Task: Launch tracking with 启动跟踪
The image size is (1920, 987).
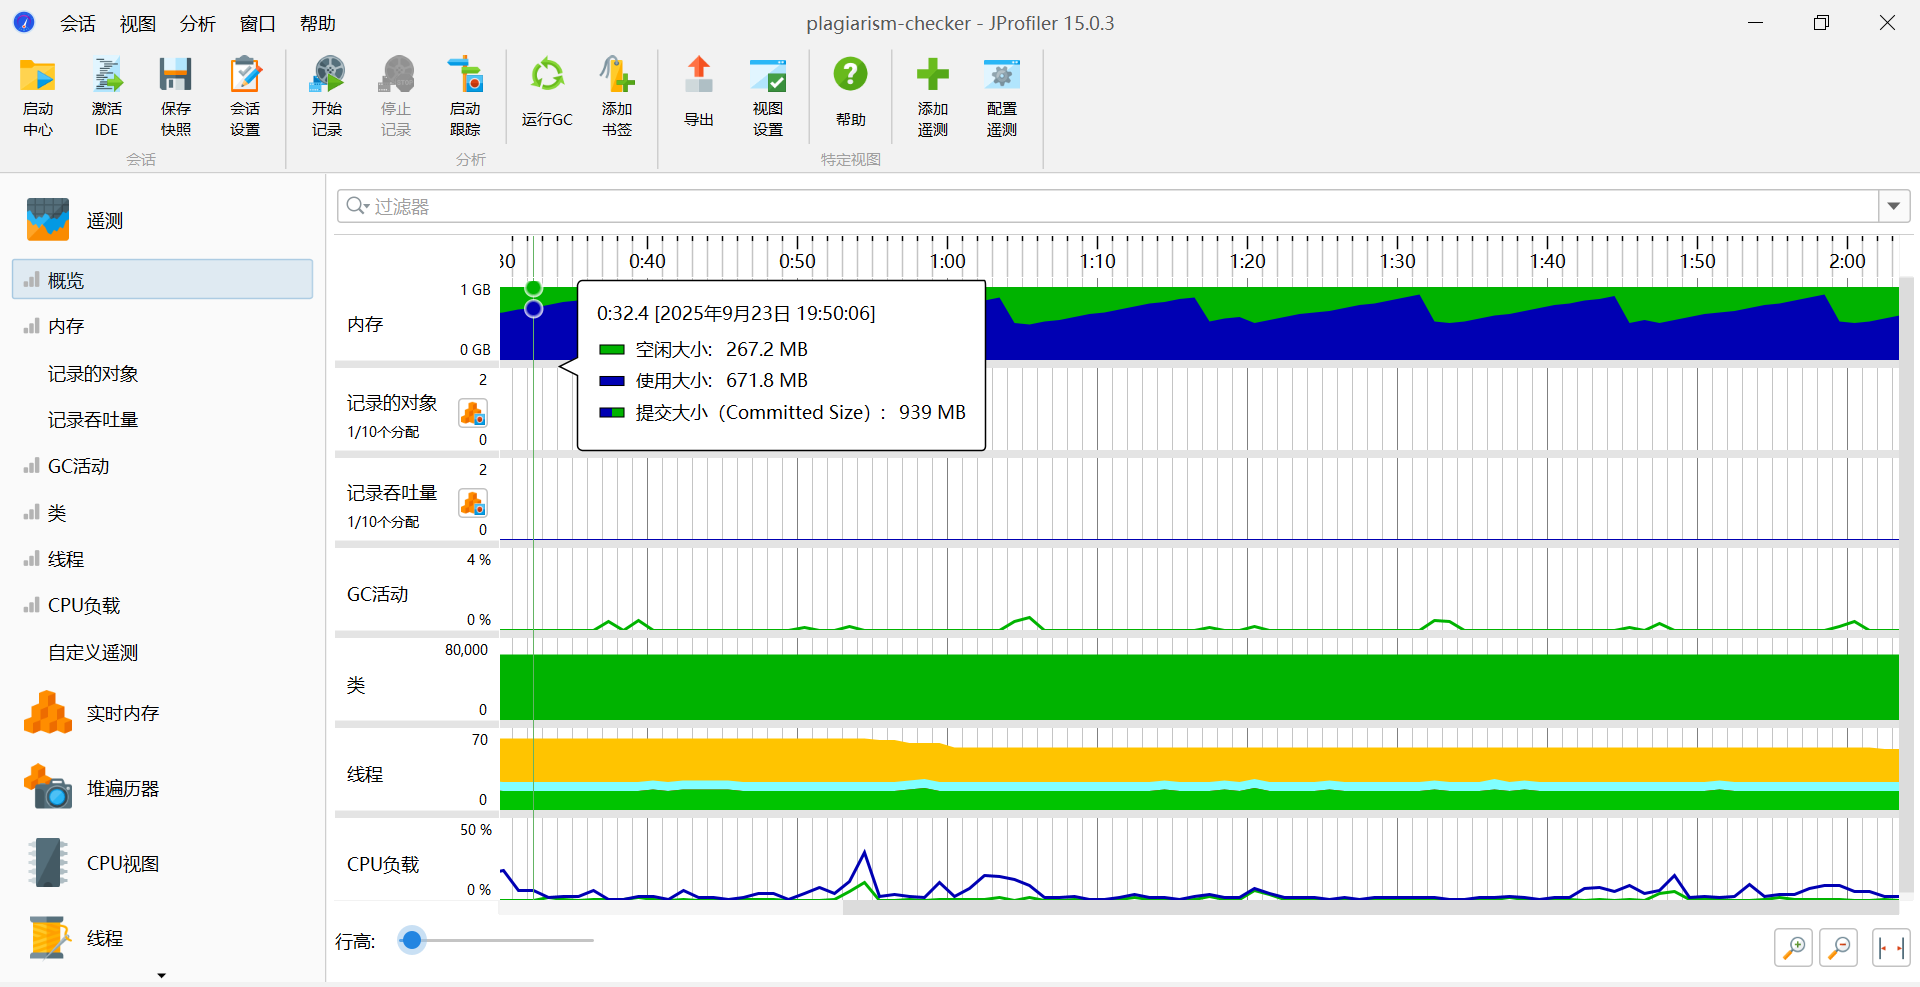Action: coord(465,97)
